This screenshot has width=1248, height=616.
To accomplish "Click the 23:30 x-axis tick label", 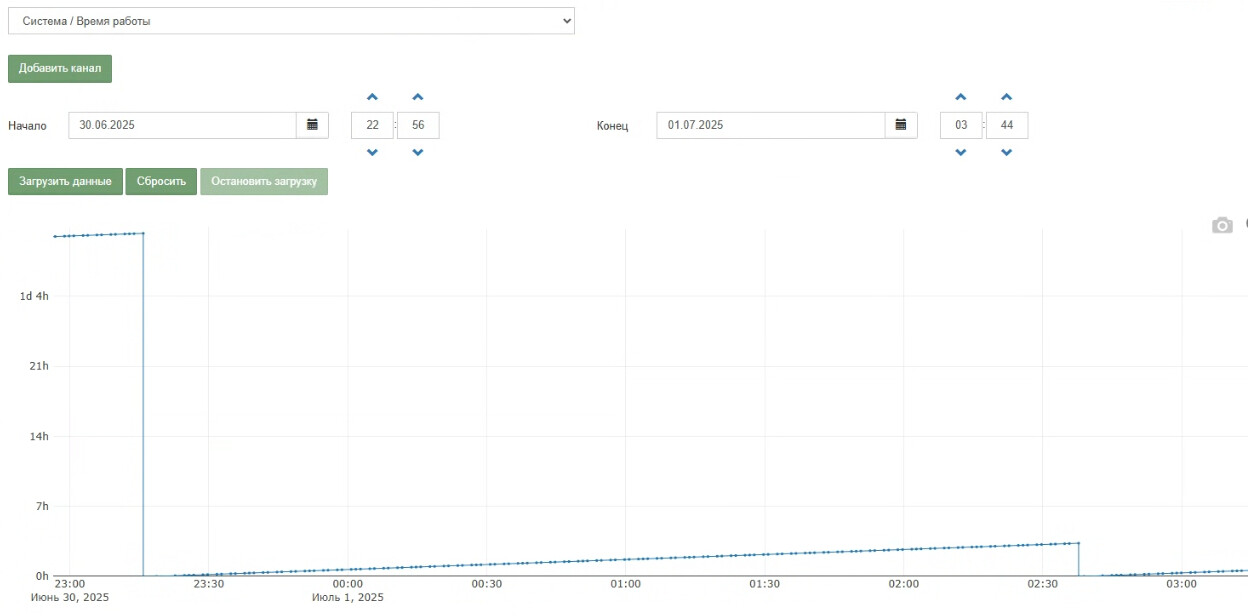I will (x=208, y=583).
